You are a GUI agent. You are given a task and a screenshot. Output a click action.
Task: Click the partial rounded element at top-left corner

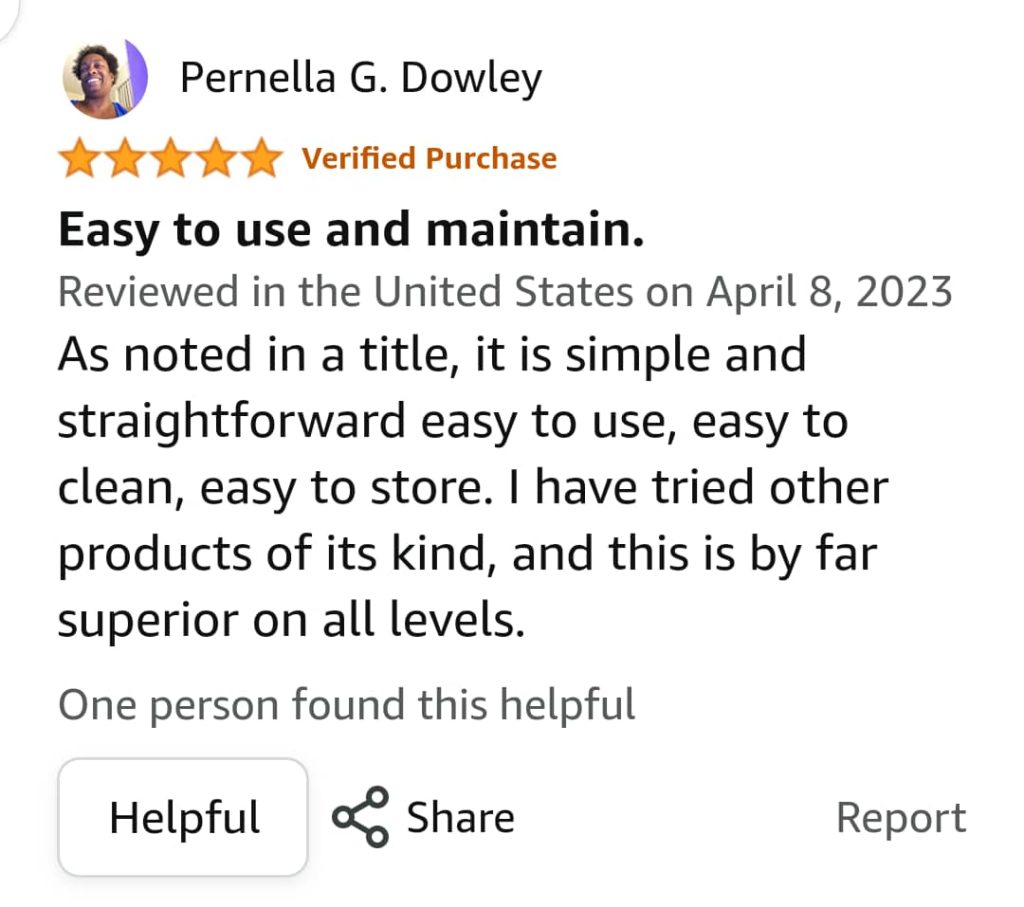click(8, 16)
